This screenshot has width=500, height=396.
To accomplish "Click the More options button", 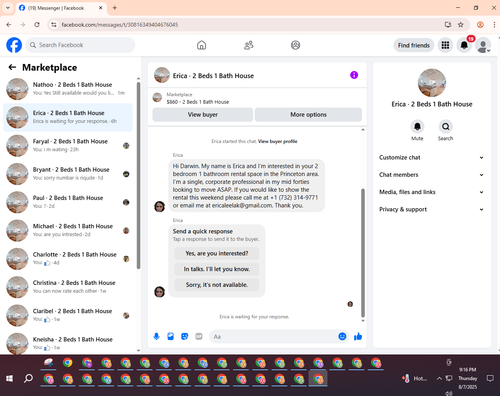I will click(x=308, y=115).
